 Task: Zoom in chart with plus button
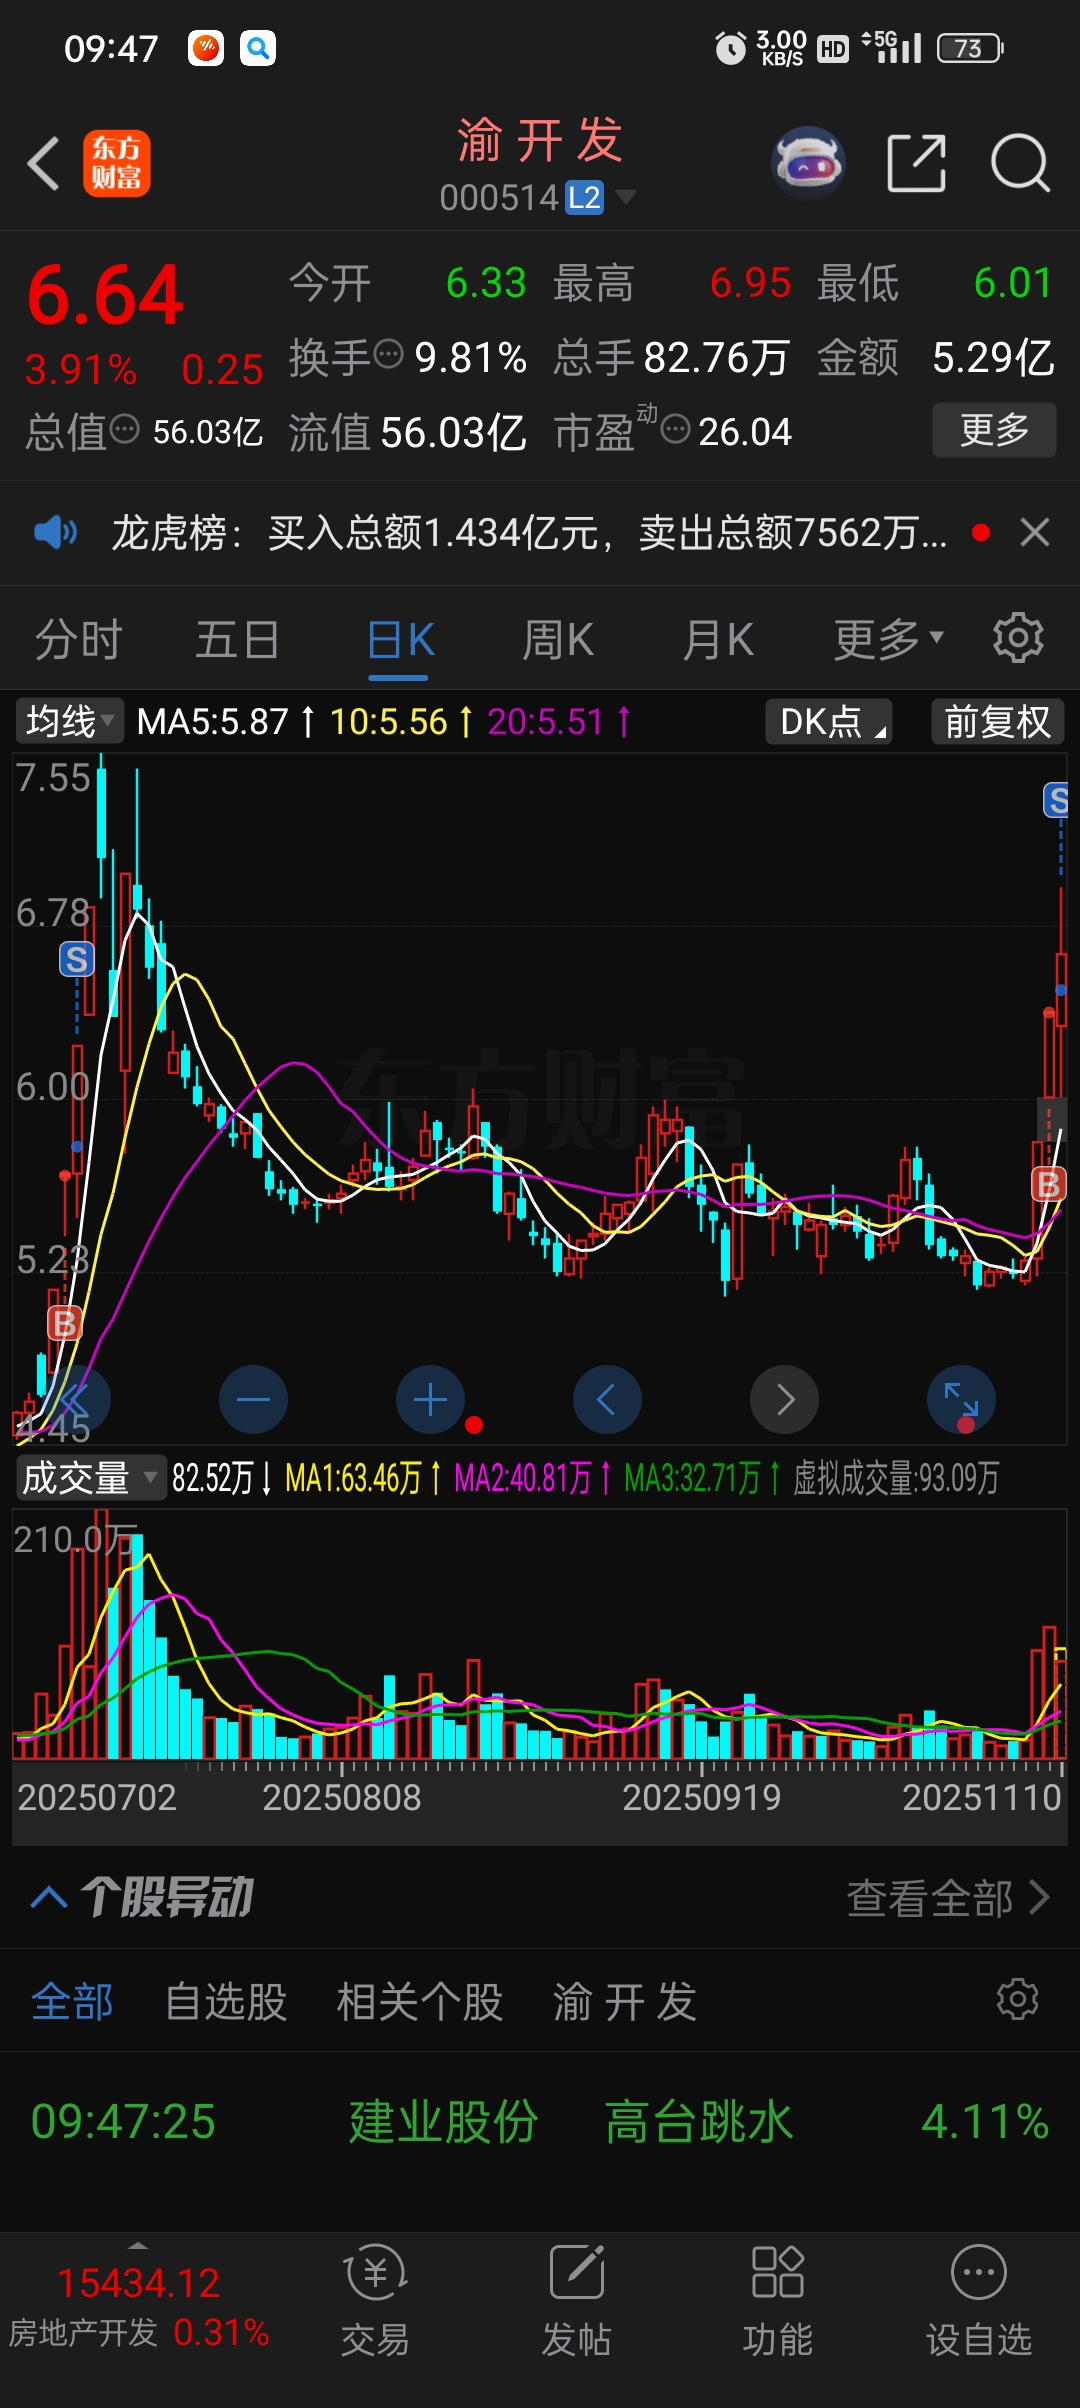(431, 1399)
